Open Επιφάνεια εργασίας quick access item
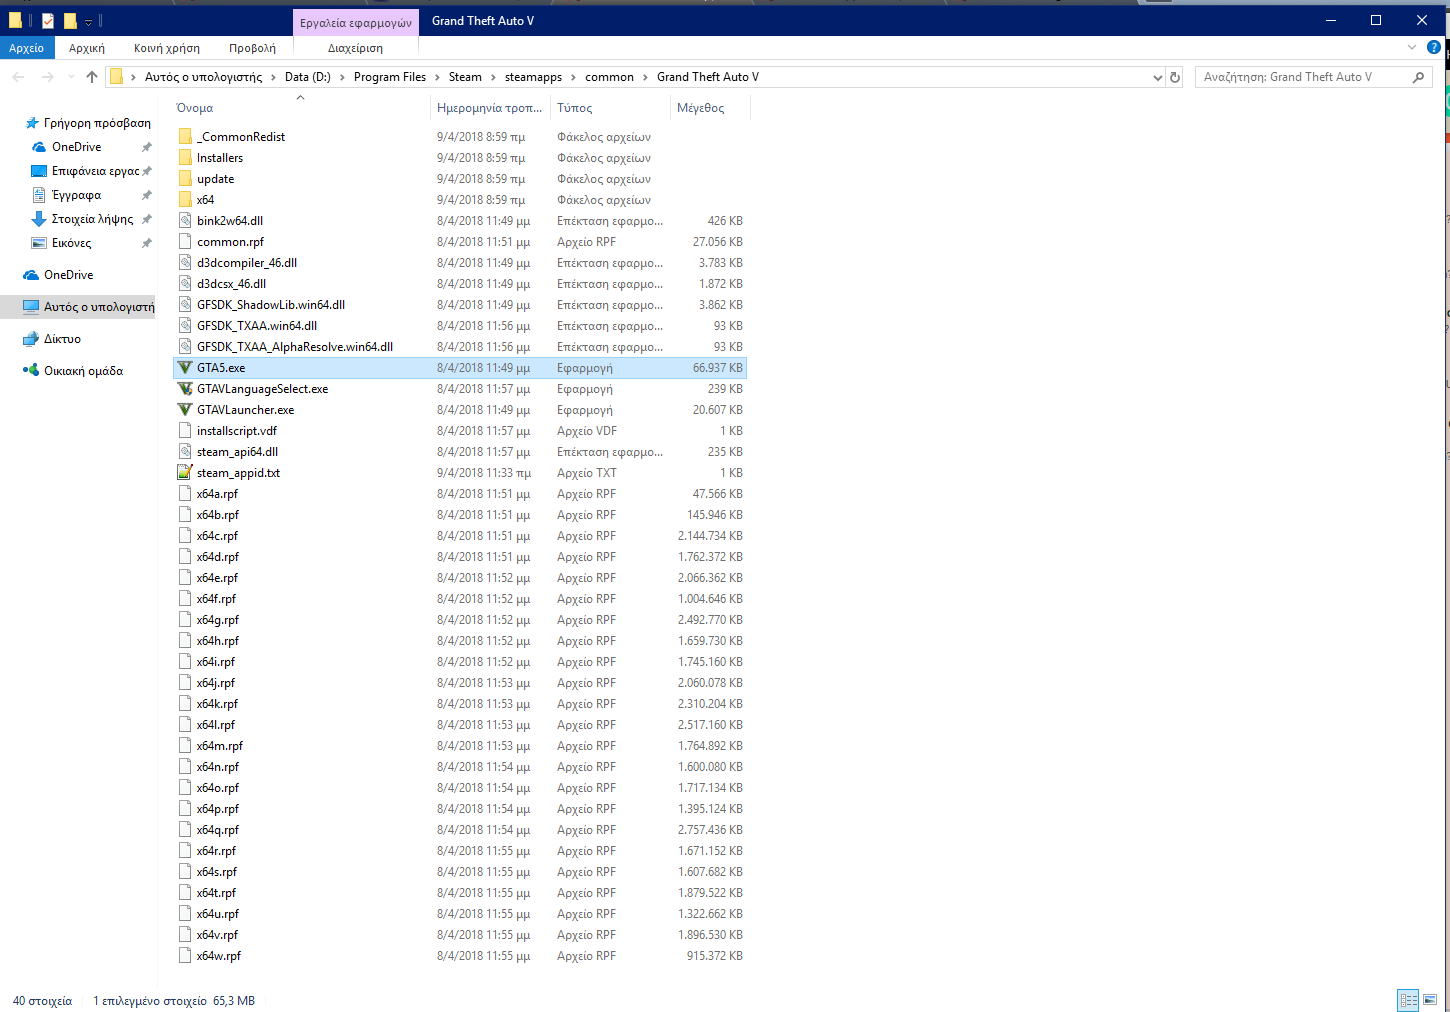 pyautogui.click(x=86, y=171)
